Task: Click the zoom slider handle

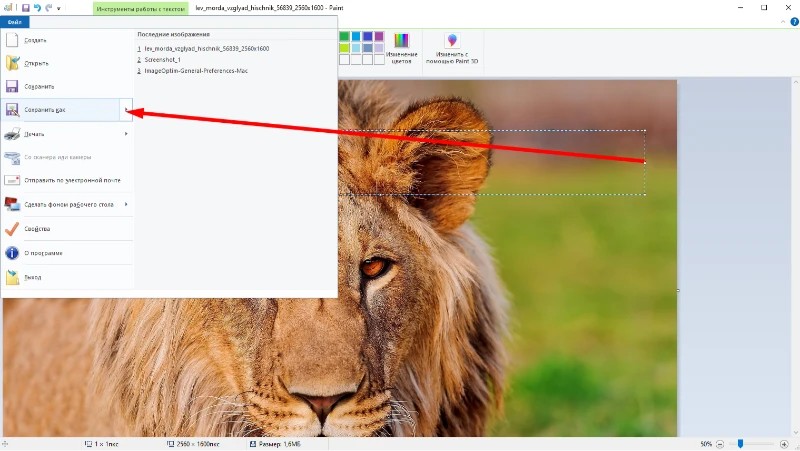Action: click(740, 444)
